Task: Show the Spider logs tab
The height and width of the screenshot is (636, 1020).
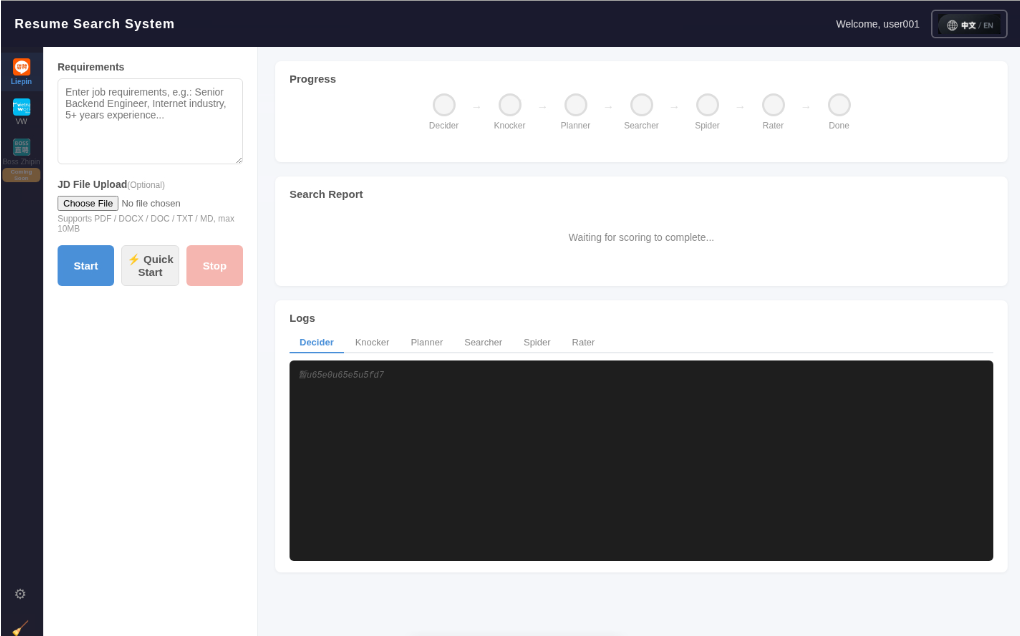Action: 537,342
